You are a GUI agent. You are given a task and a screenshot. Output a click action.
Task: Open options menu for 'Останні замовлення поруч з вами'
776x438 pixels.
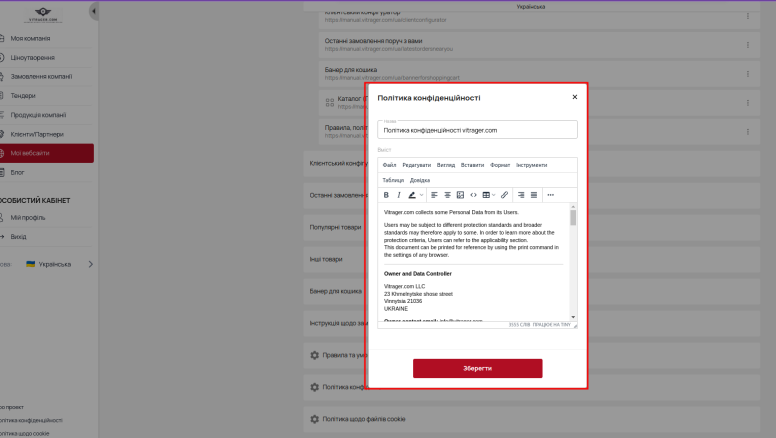(748, 45)
